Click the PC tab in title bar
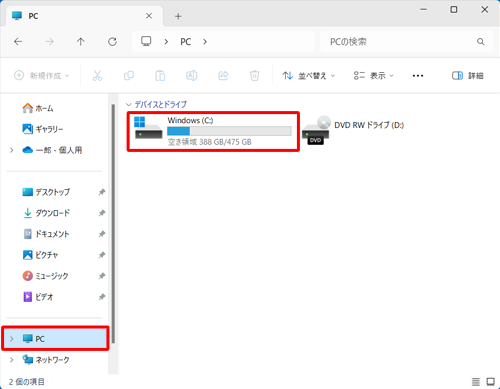 (x=83, y=16)
